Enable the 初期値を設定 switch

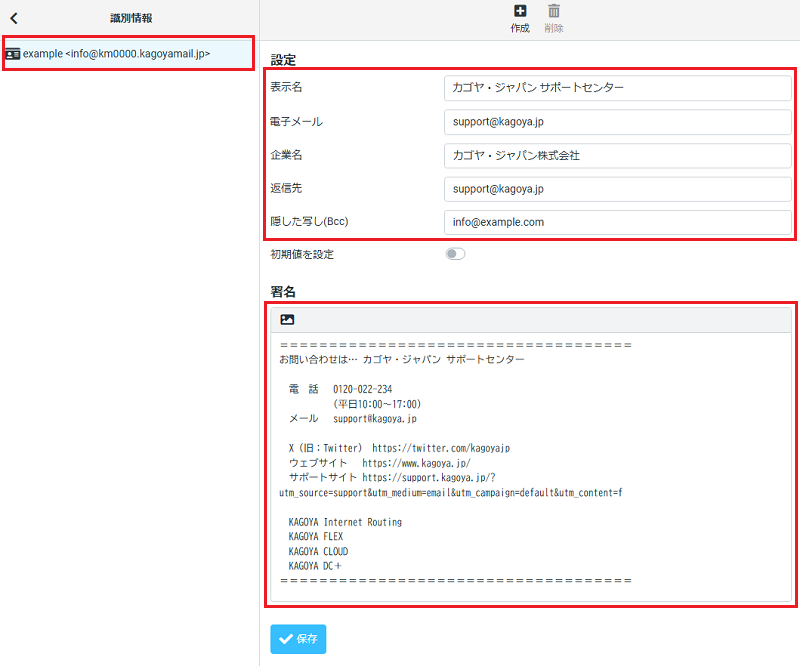coord(455,254)
